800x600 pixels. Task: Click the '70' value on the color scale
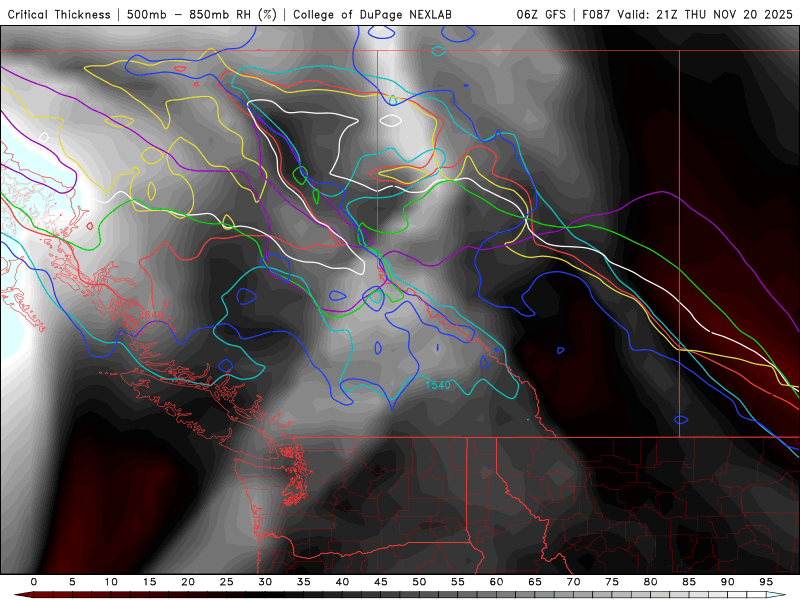click(573, 582)
